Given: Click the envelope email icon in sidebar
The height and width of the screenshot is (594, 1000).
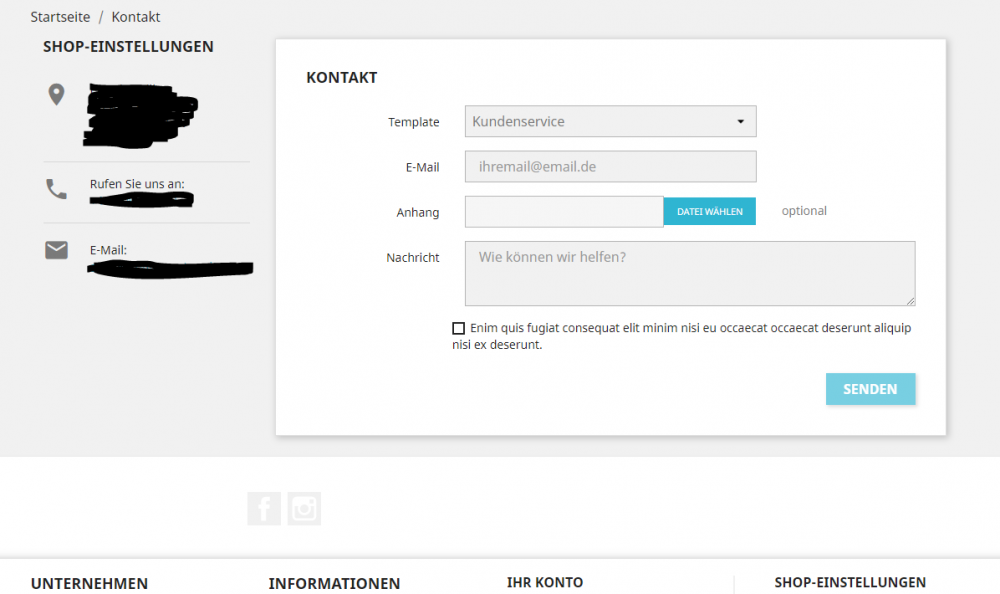Looking at the screenshot, I should point(56,250).
